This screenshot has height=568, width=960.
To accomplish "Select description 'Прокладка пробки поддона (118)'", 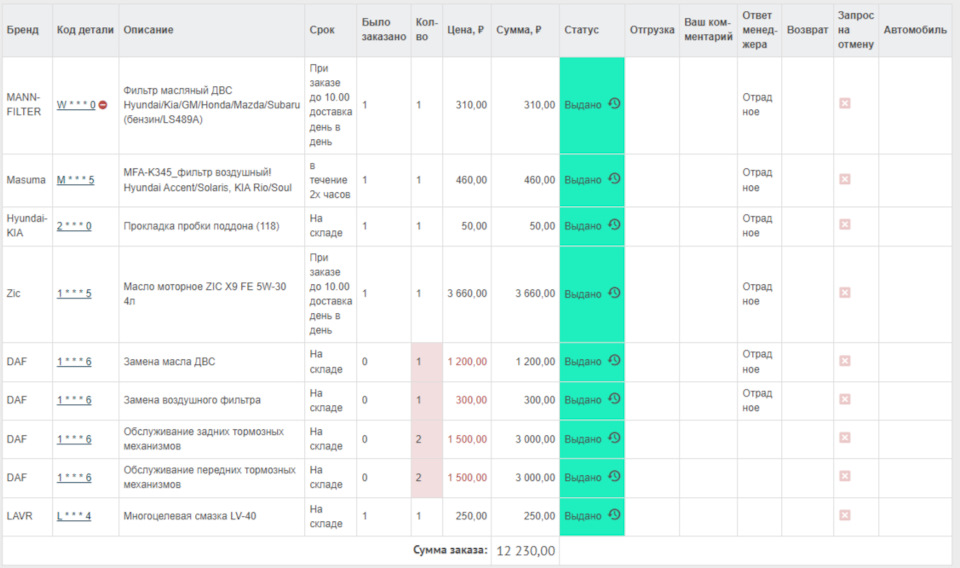I will click(201, 226).
